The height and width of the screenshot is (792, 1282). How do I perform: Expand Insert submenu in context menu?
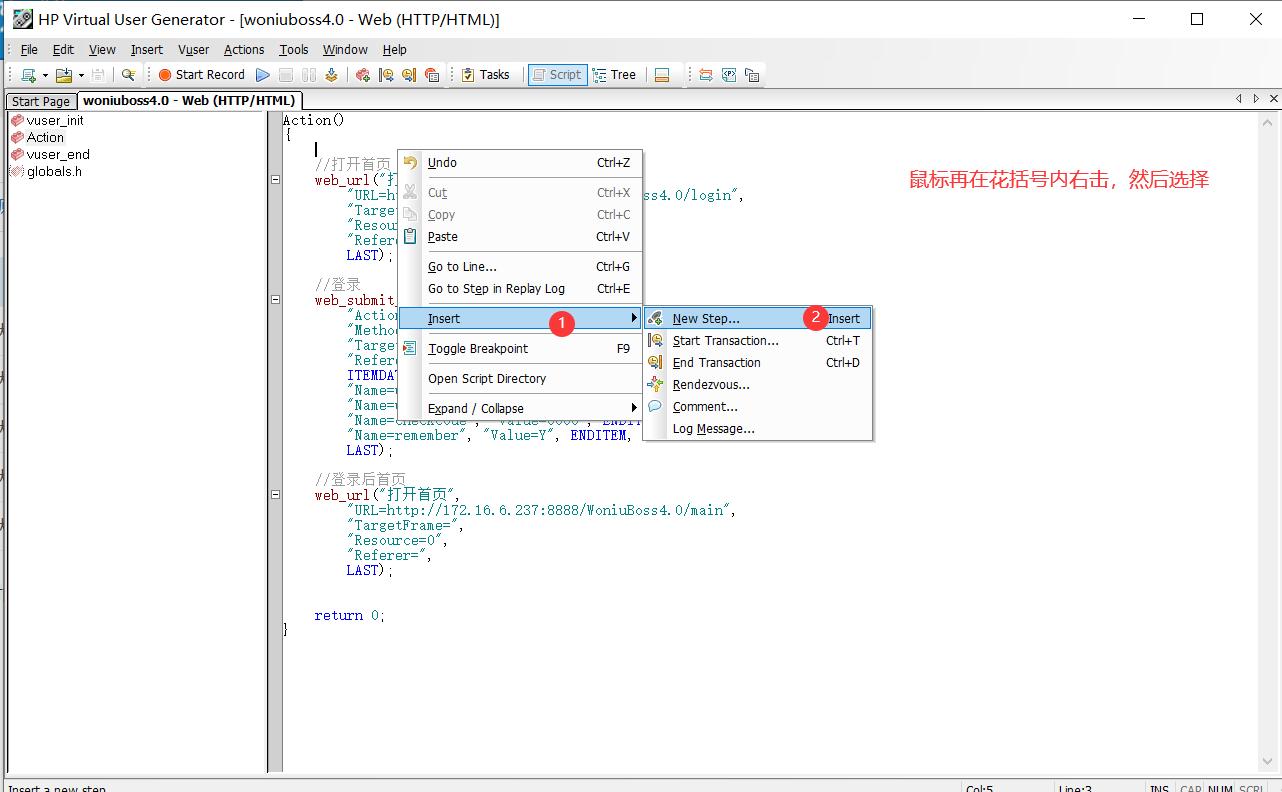[520, 319]
